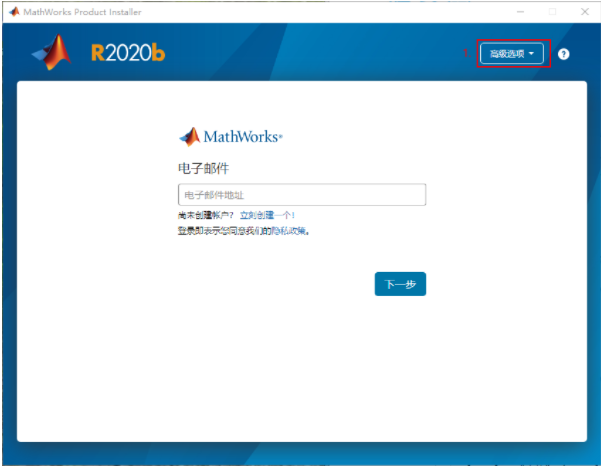Minimize the installer window
This screenshot has width=601, height=469.
[520, 12]
